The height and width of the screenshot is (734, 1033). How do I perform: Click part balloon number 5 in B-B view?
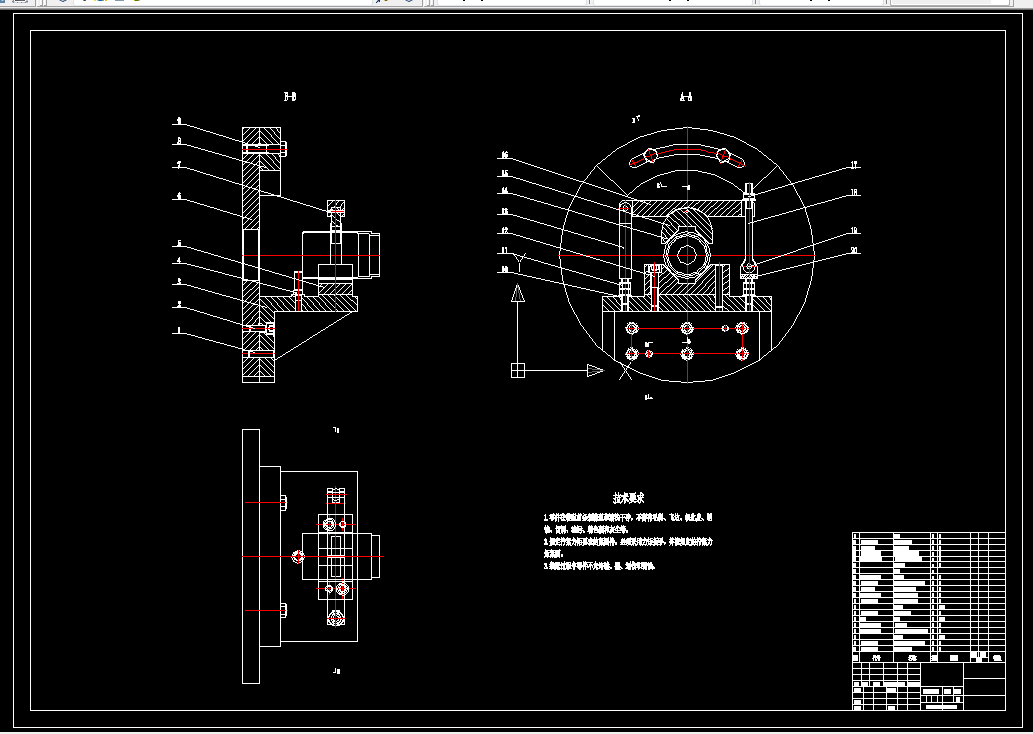point(179,244)
